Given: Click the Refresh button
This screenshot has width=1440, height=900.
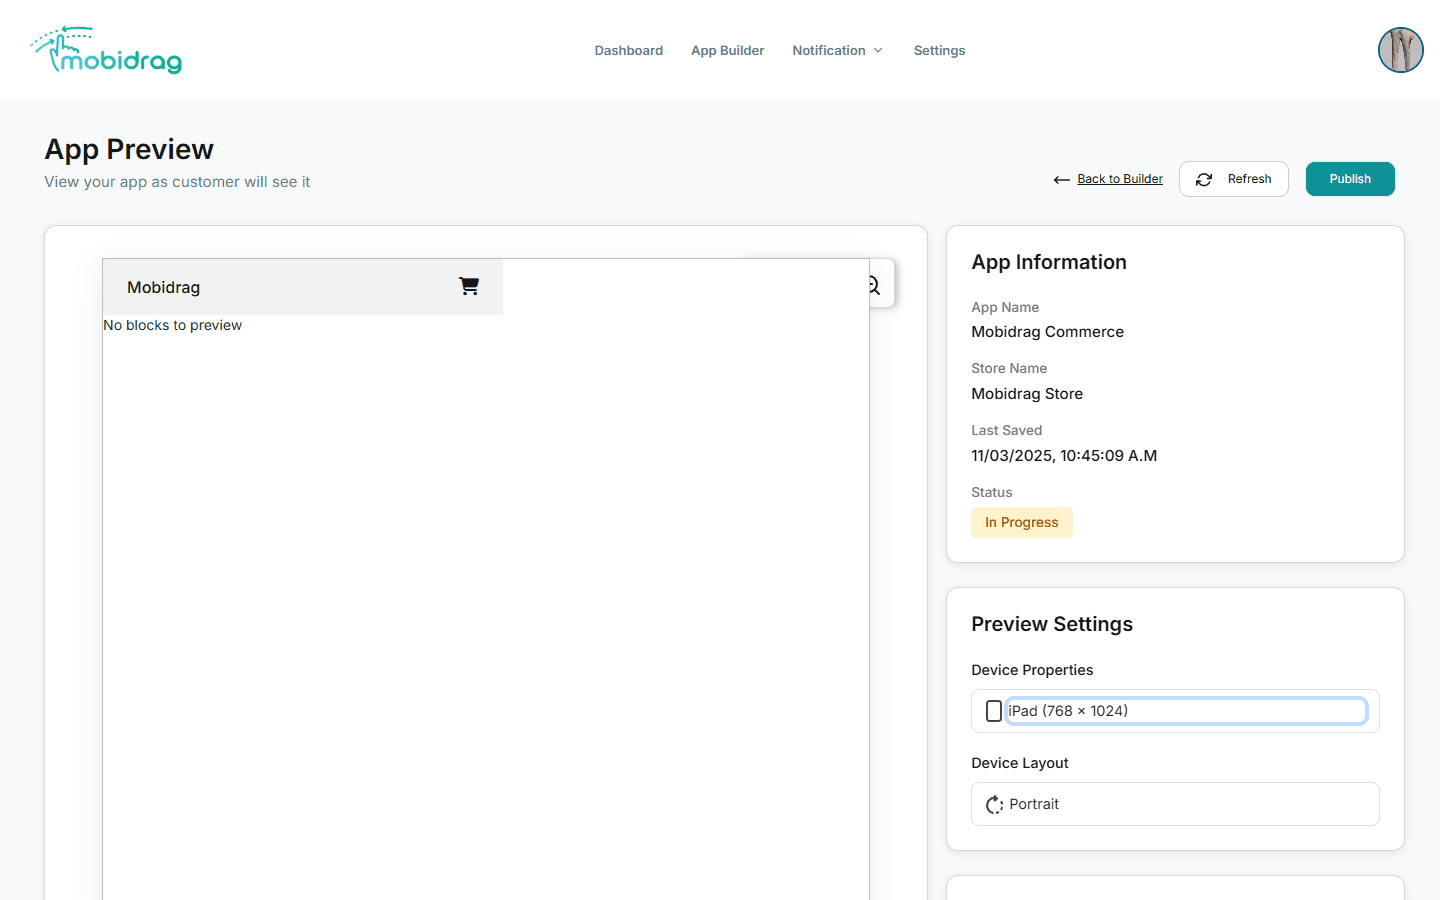Looking at the screenshot, I should (x=1234, y=179).
